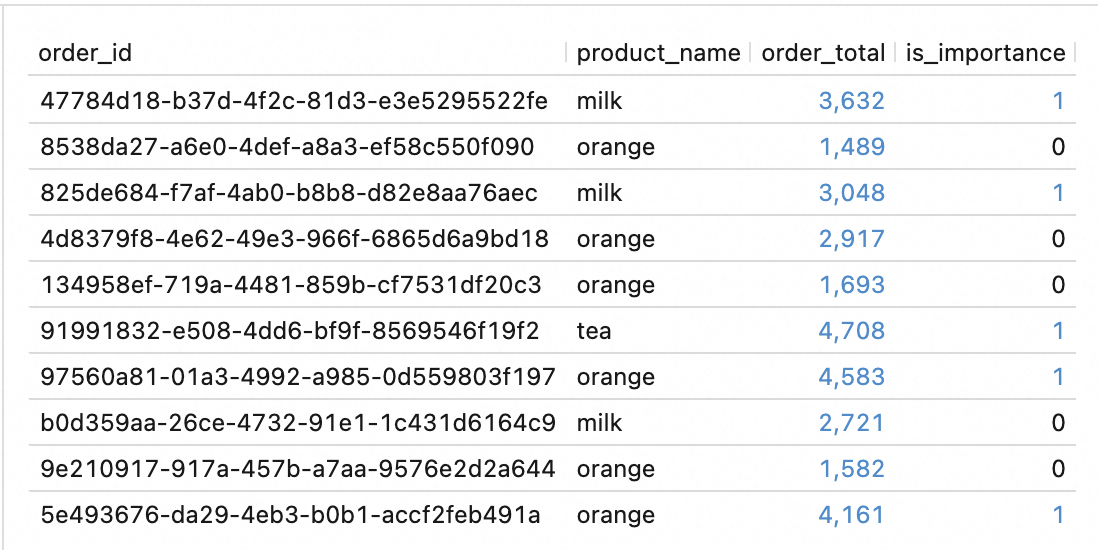Screen dimensions: 1098x550
Task: Click the order total value 1,489
Action: 851,147
